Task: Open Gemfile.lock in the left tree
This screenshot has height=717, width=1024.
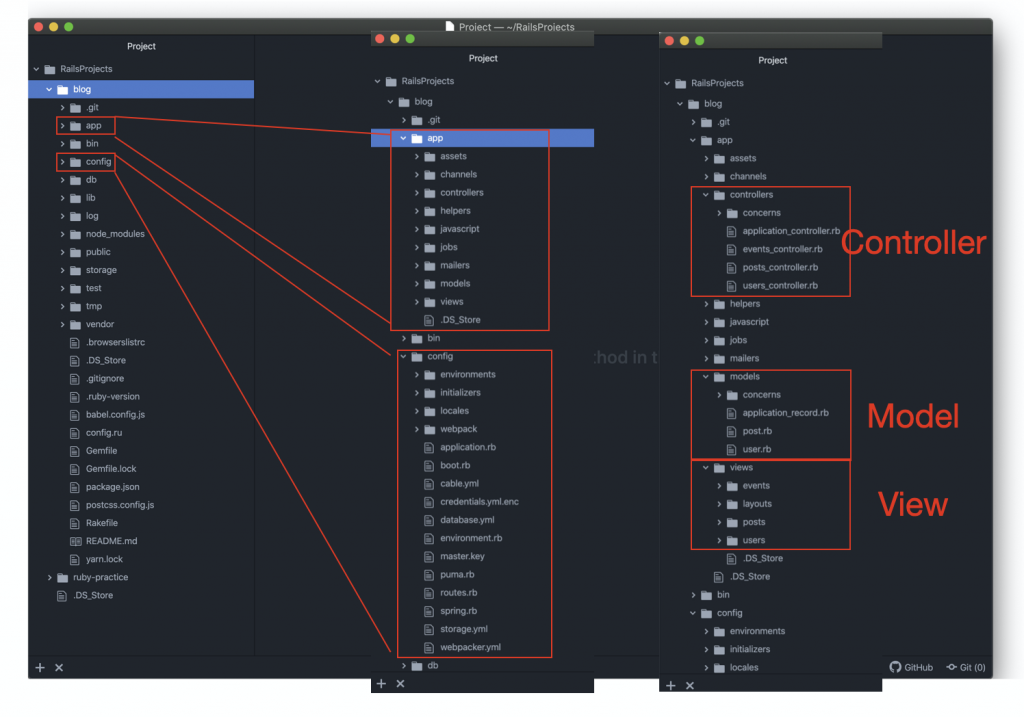Action: tap(111, 469)
